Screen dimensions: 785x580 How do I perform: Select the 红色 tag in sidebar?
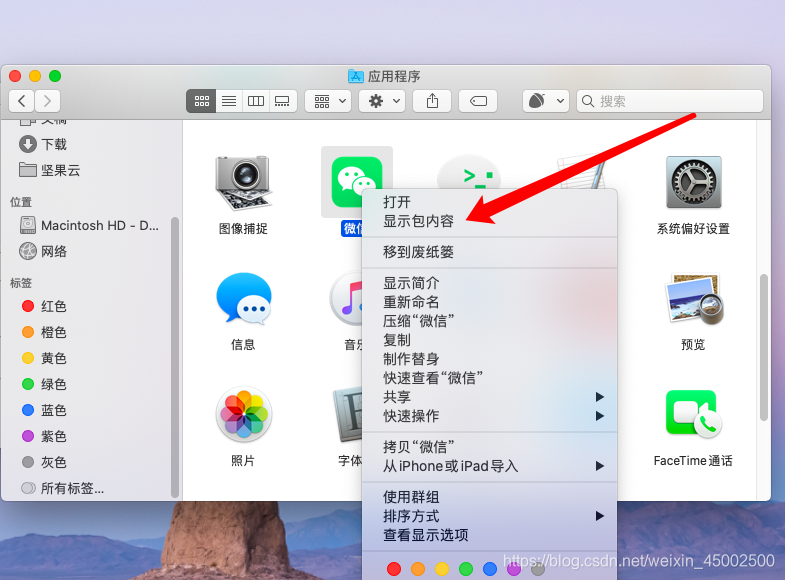click(44, 306)
